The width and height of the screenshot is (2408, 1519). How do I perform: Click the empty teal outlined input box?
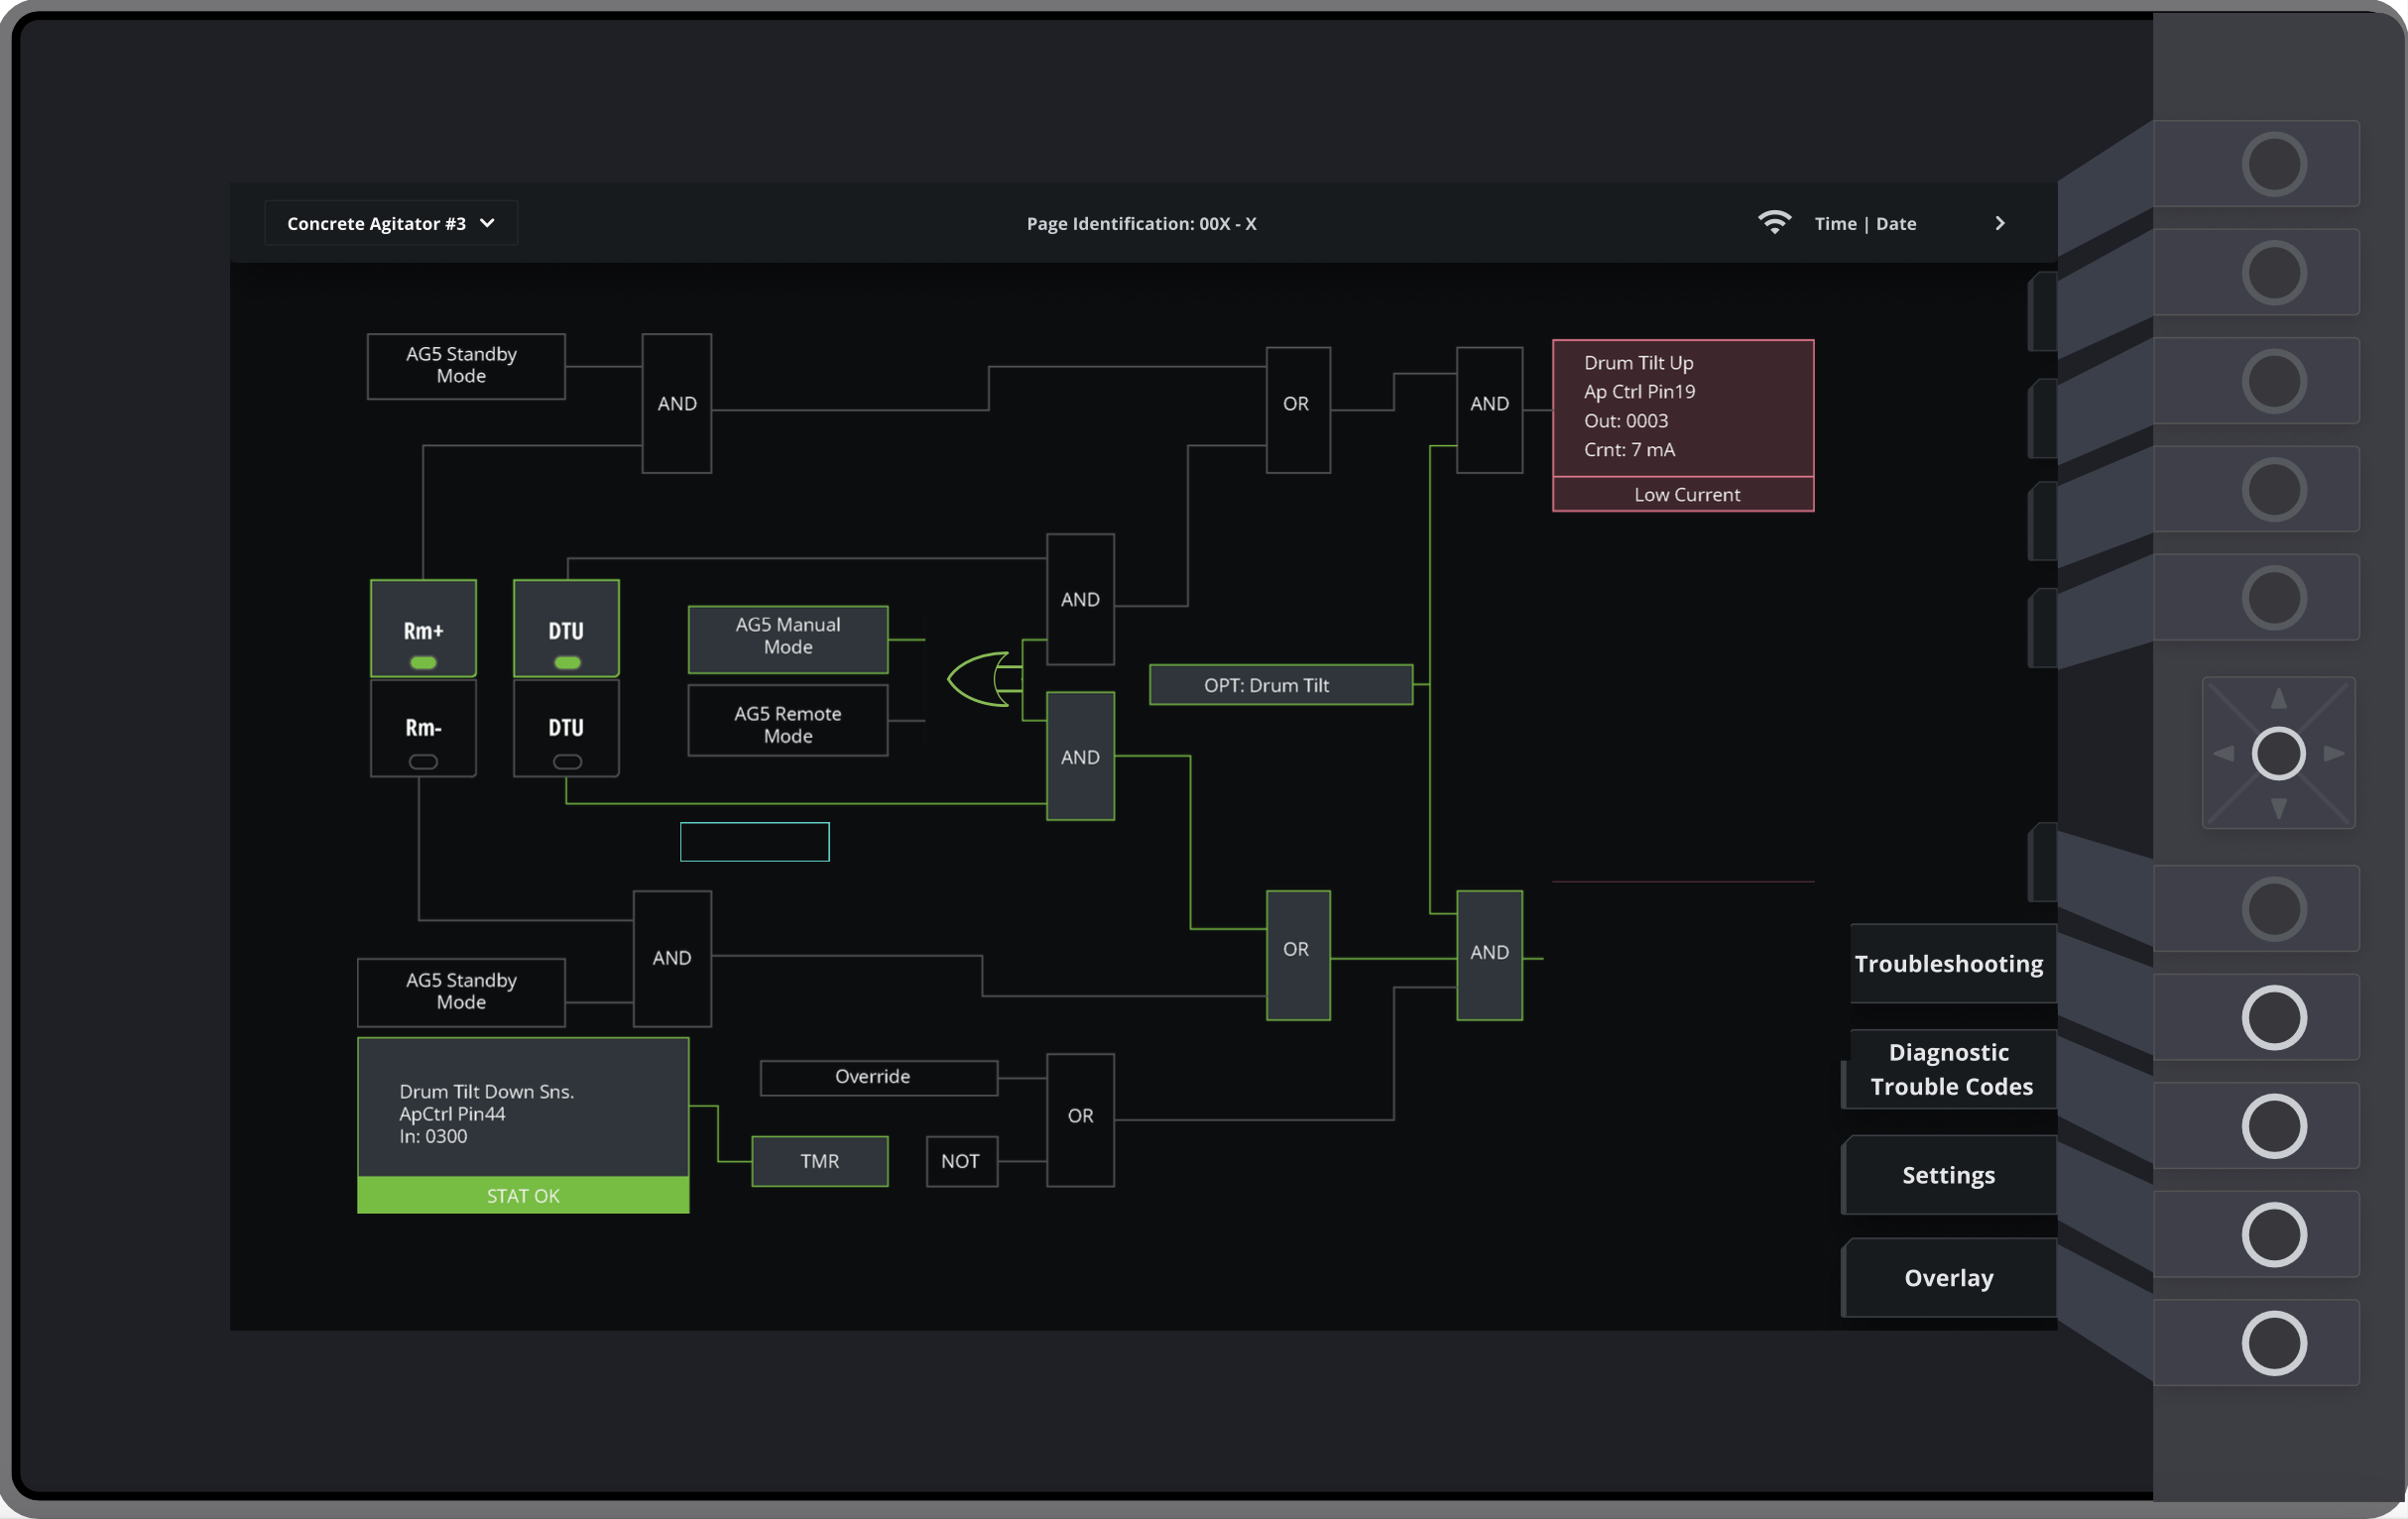pyautogui.click(x=754, y=842)
